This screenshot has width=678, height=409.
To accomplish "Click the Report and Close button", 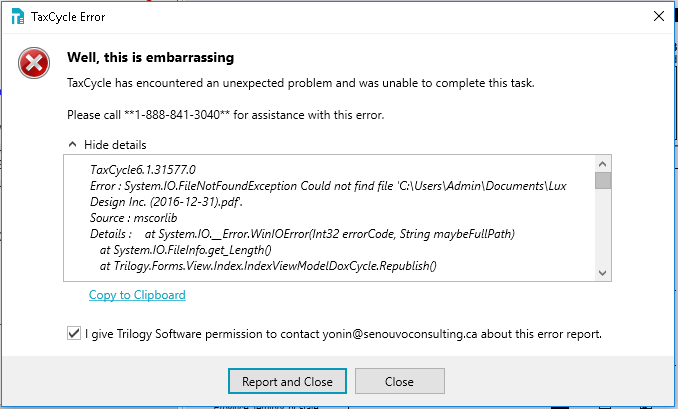I will 287,381.
